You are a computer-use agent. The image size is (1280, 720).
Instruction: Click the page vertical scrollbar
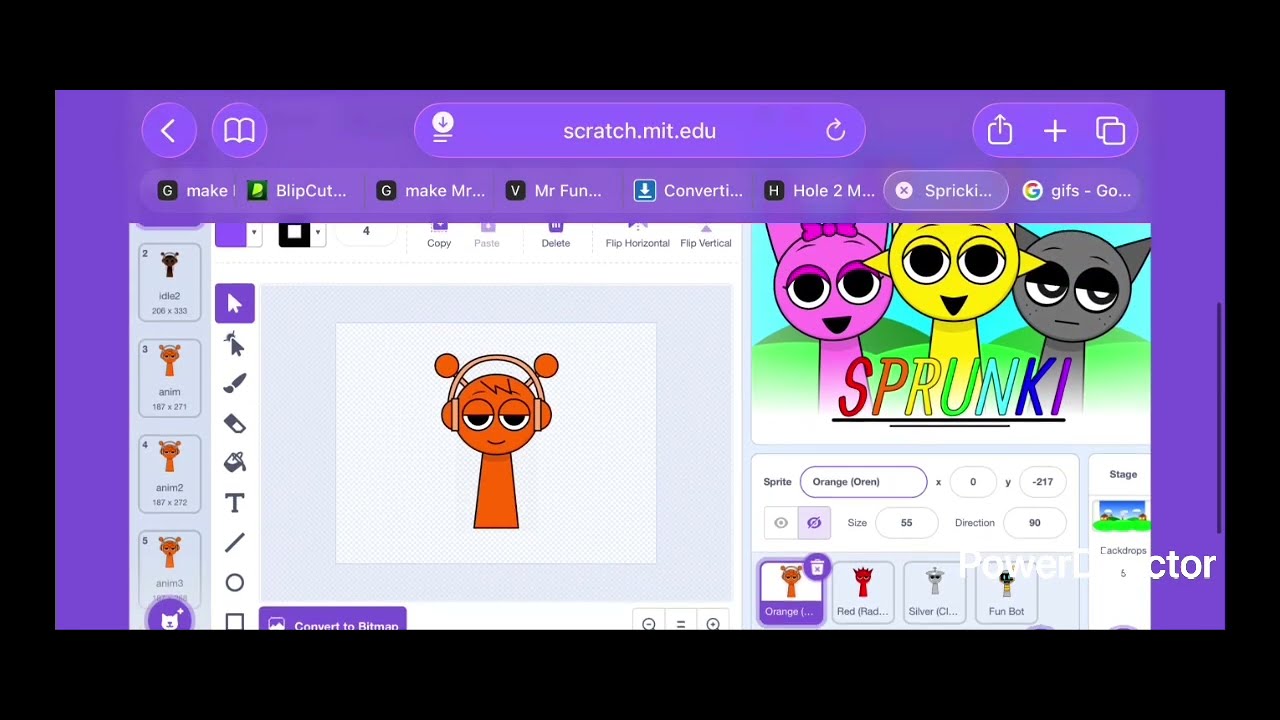coord(1219,418)
